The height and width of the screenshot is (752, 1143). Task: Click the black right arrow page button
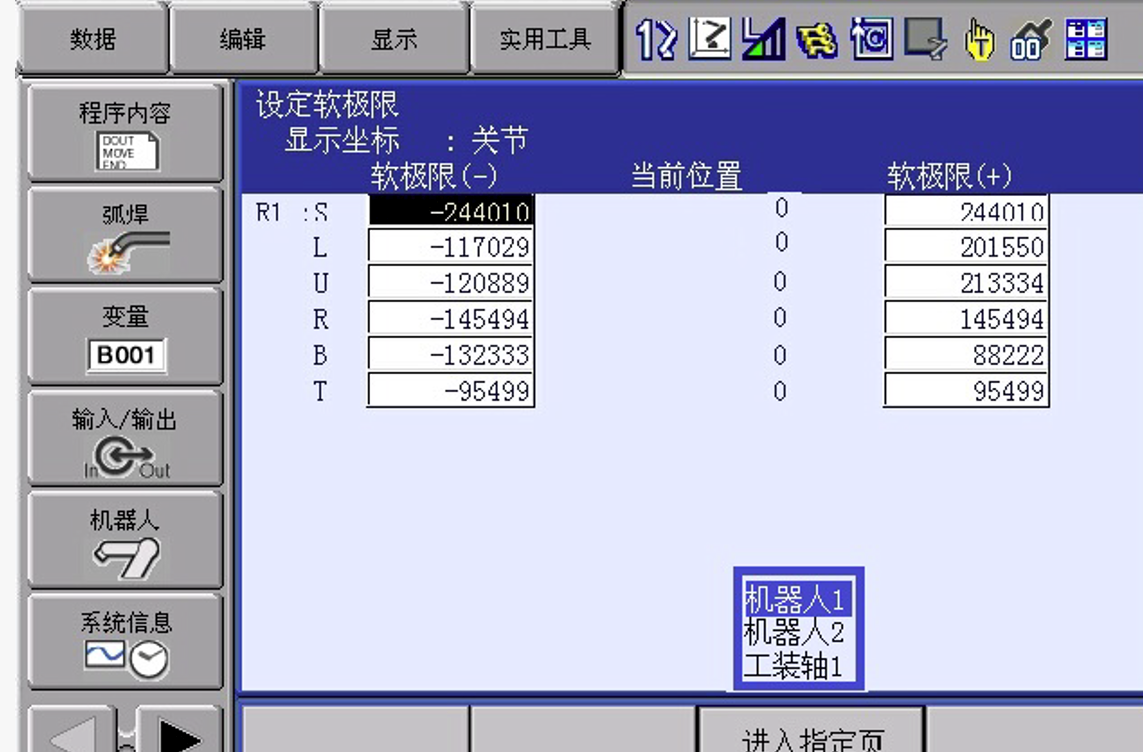tap(180, 736)
